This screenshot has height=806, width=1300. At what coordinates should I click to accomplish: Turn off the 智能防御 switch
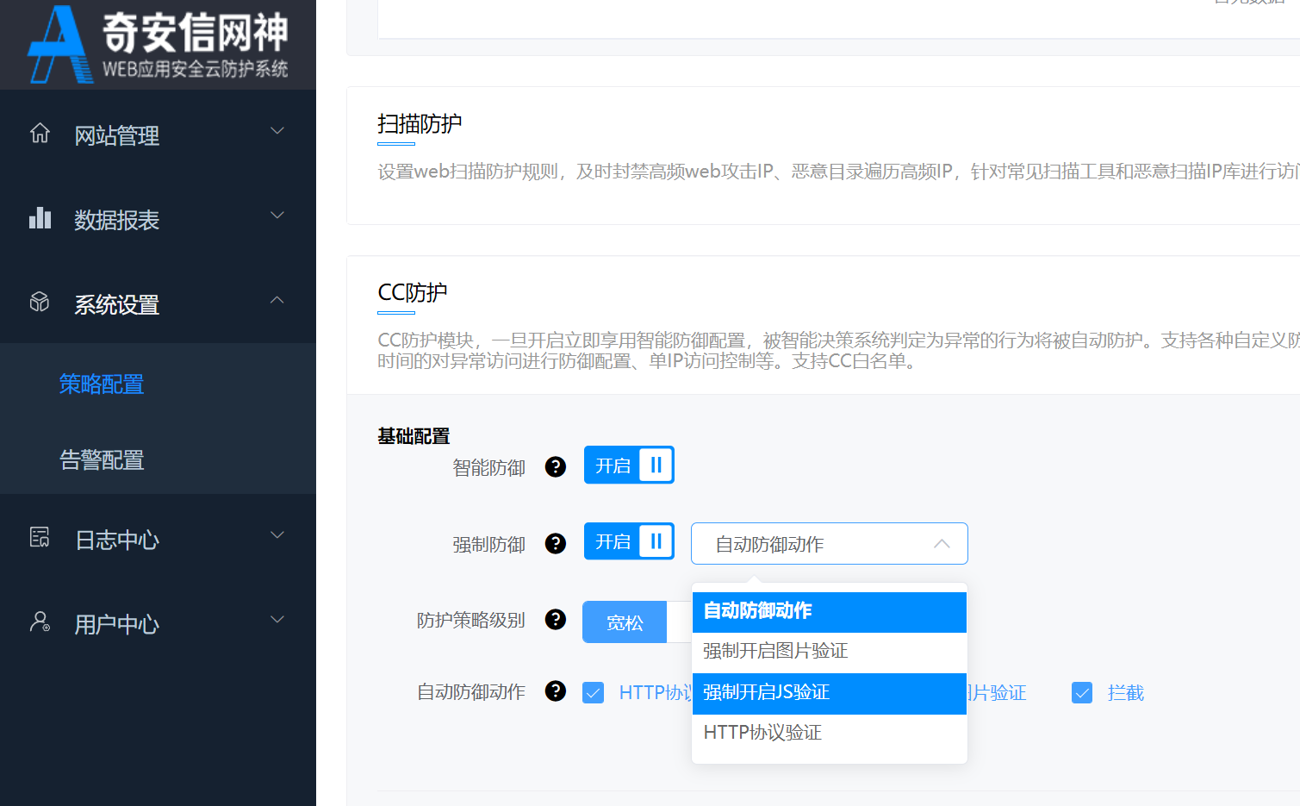(629, 466)
